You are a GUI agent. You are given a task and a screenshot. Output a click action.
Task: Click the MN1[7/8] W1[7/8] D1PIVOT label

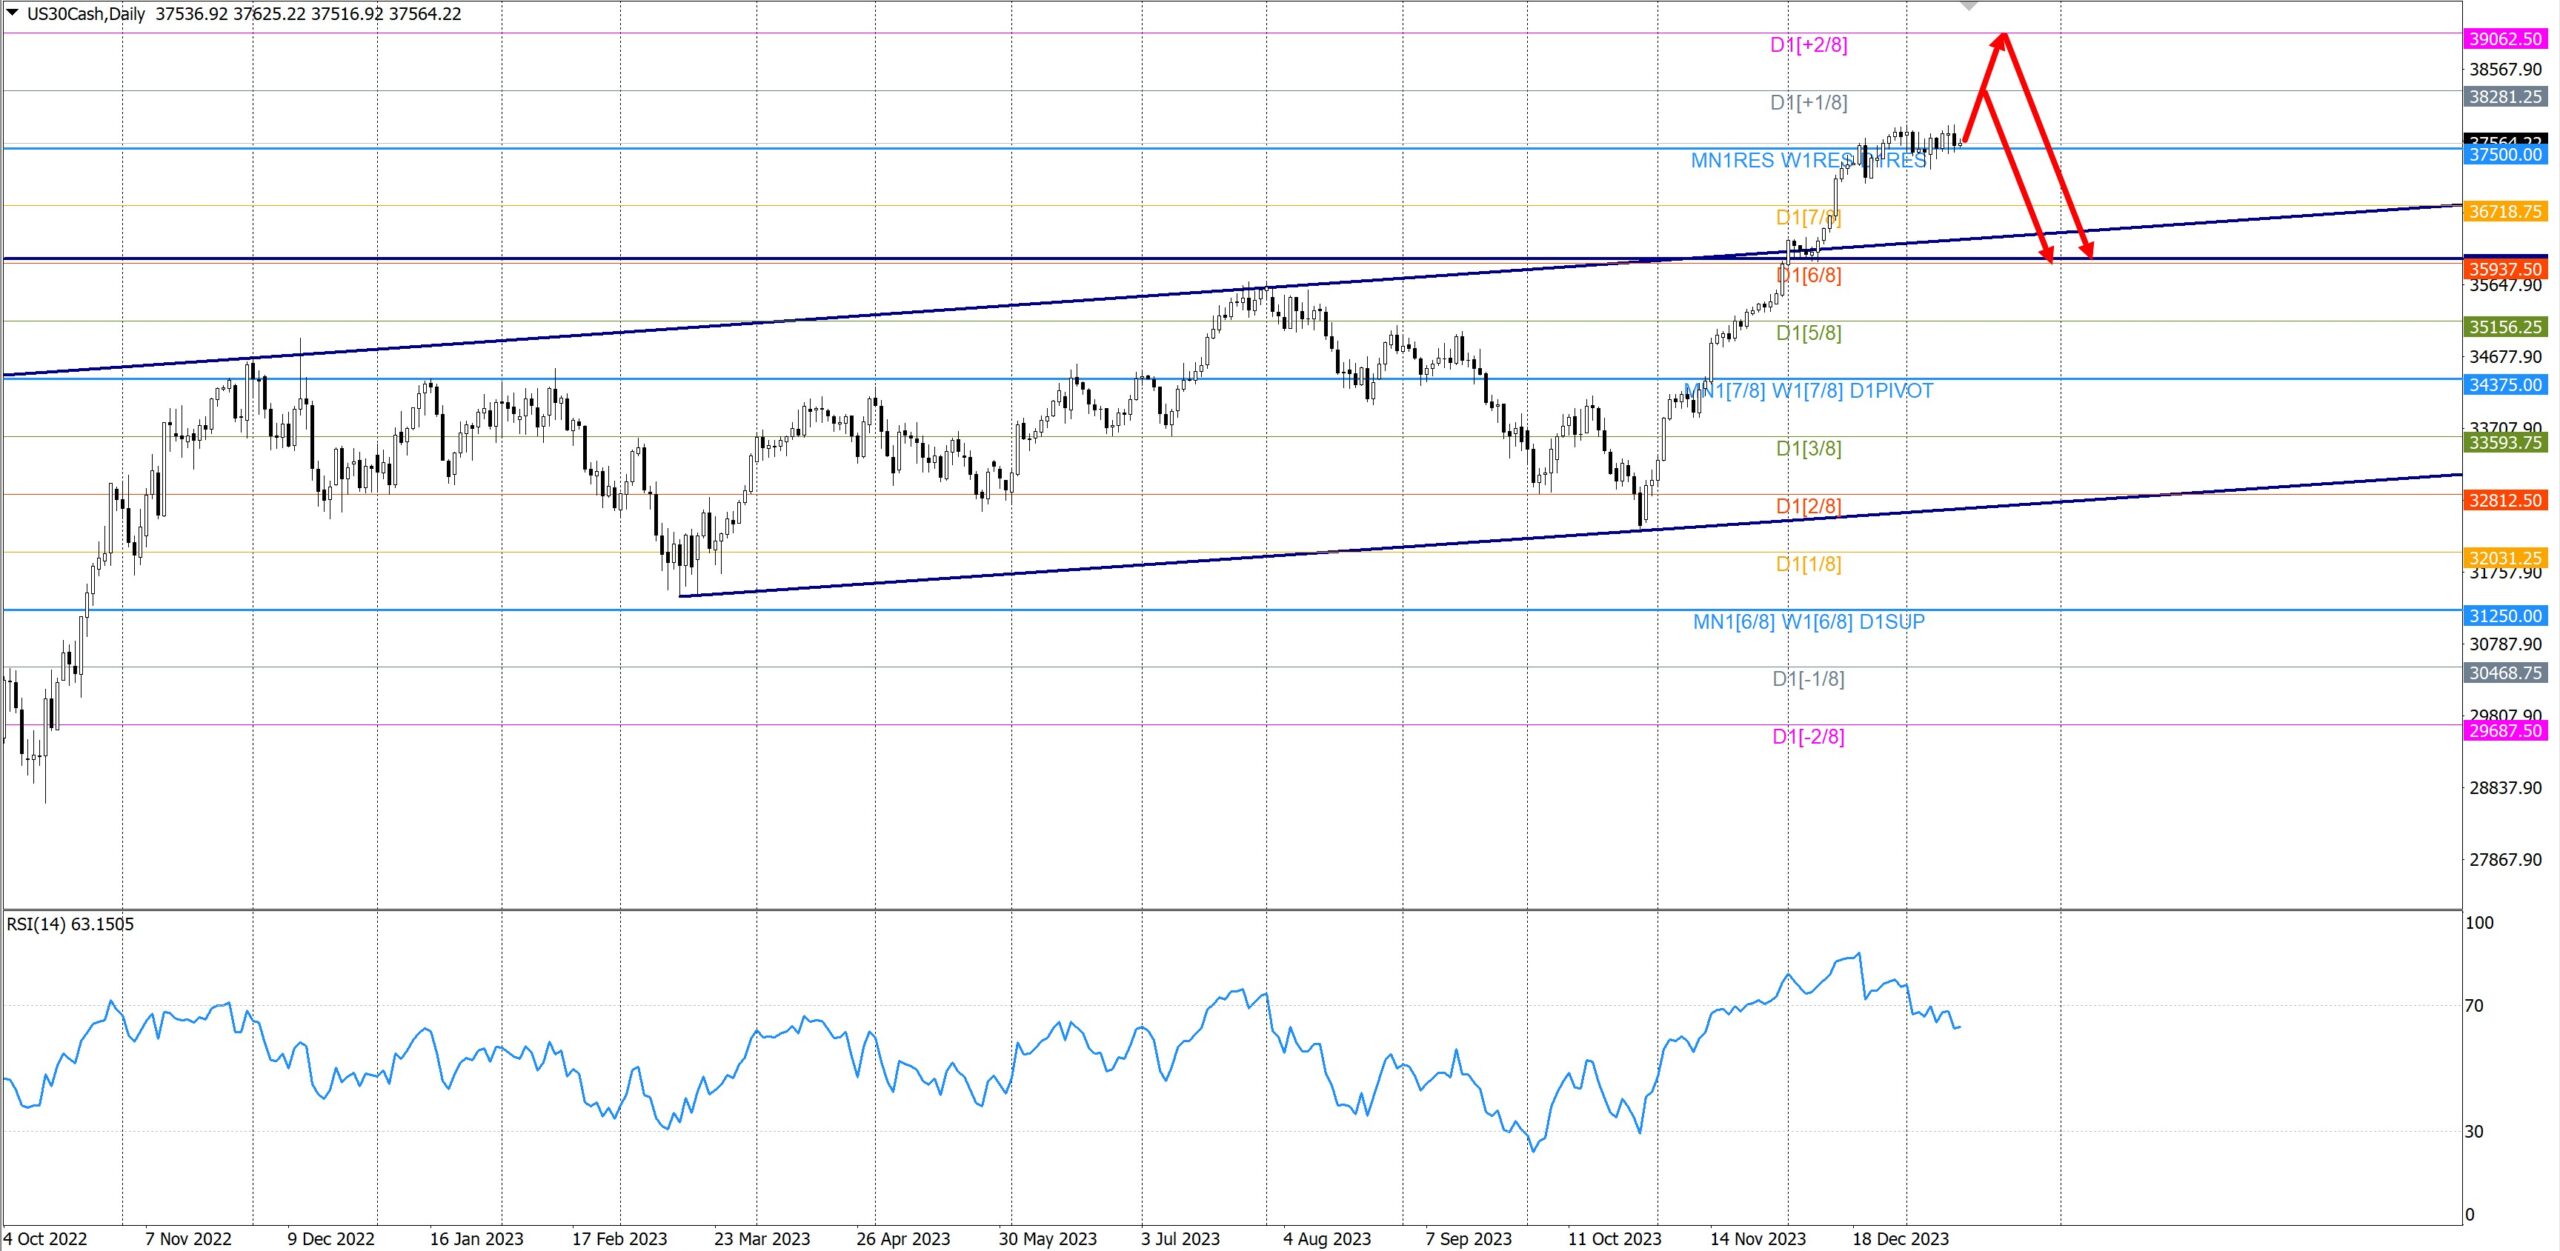point(1808,391)
